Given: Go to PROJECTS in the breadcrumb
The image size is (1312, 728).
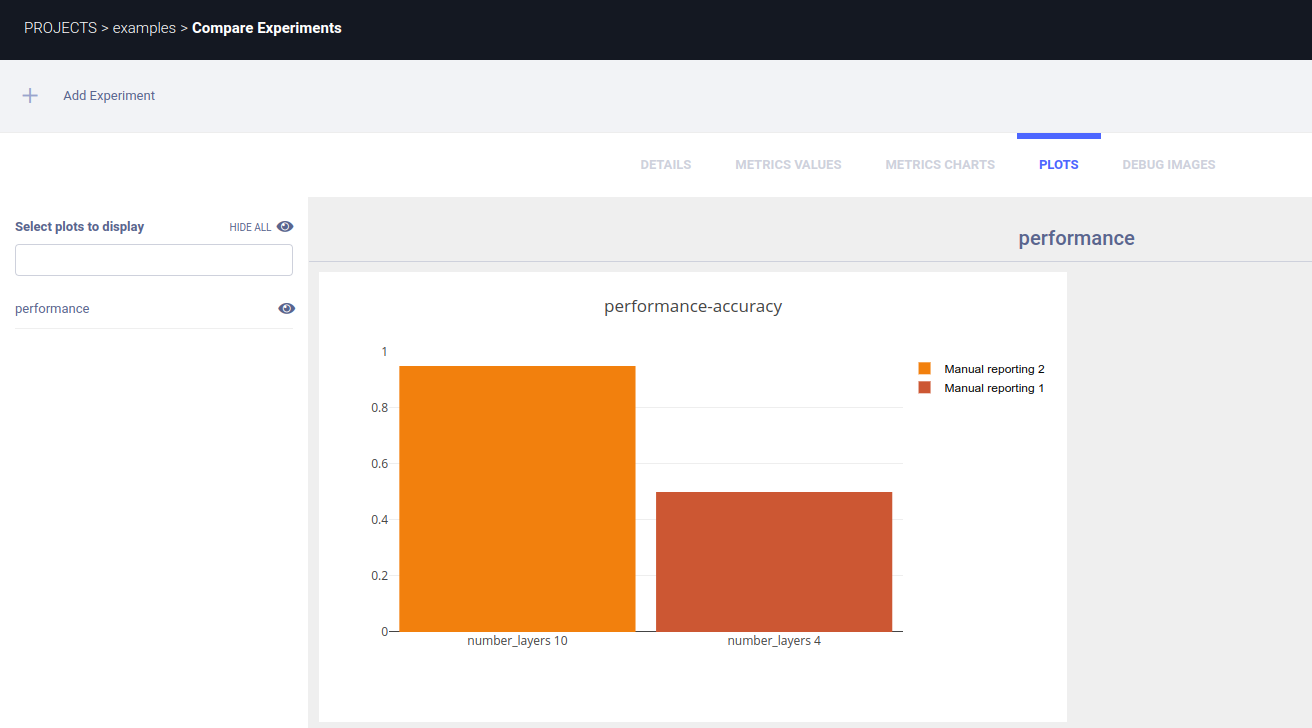Looking at the screenshot, I should pos(60,28).
